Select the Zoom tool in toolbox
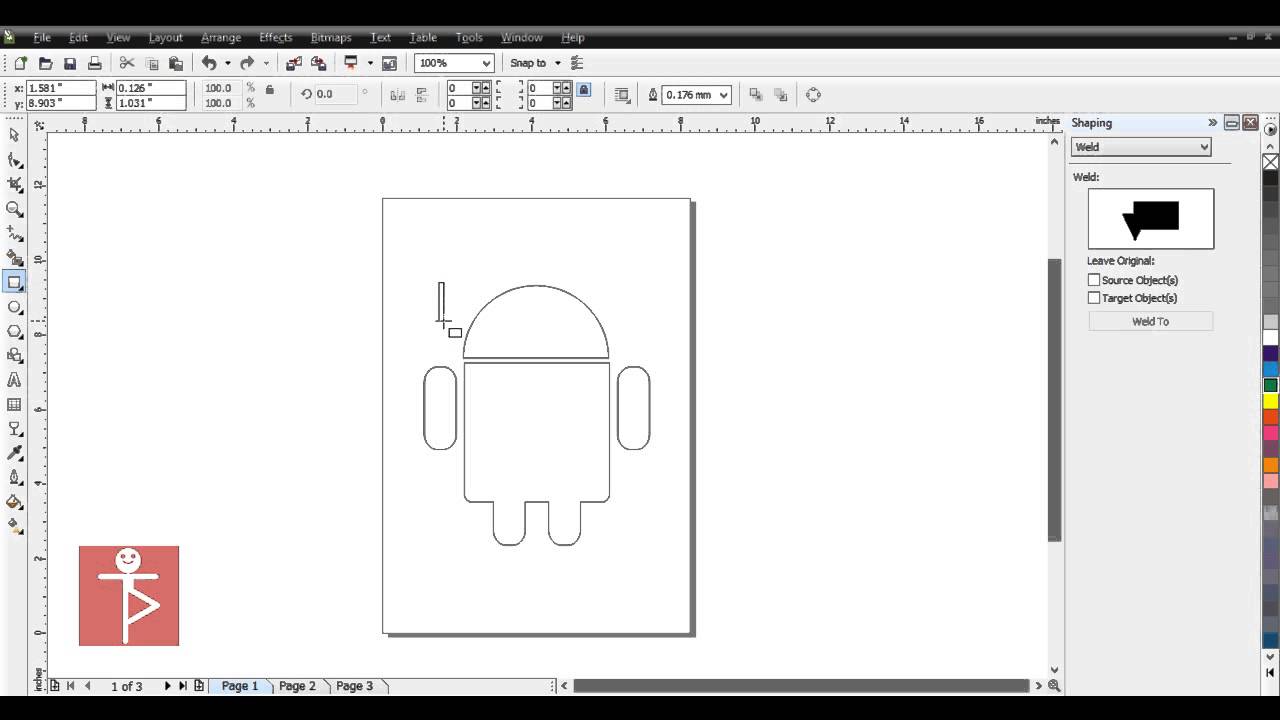Viewport: 1280px width, 720px height. click(x=14, y=209)
